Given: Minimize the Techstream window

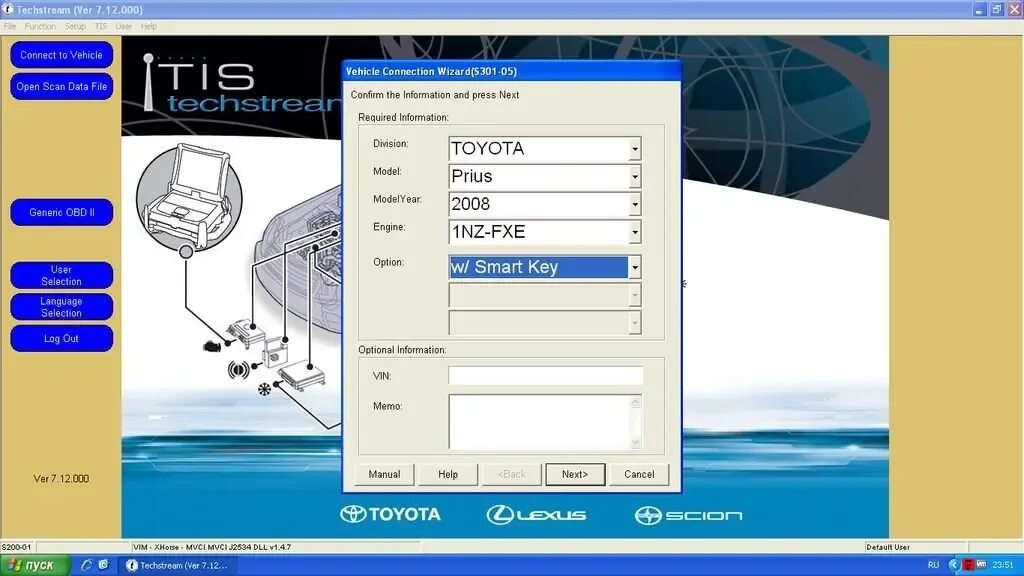Looking at the screenshot, I should click(978, 9).
